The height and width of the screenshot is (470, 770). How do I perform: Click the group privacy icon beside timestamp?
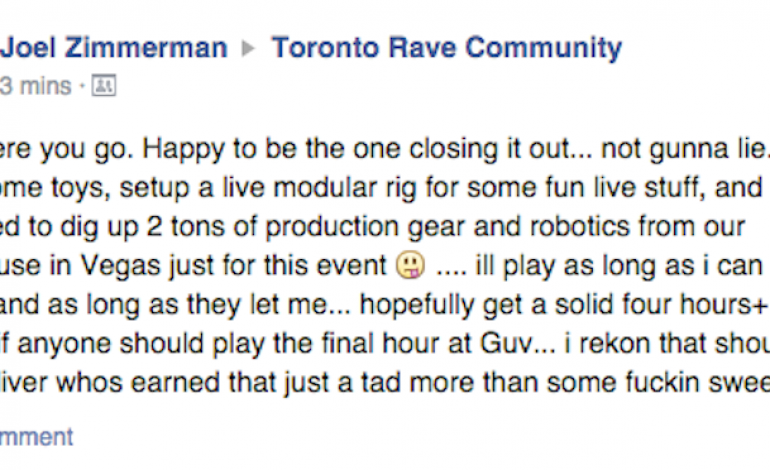tap(104, 87)
